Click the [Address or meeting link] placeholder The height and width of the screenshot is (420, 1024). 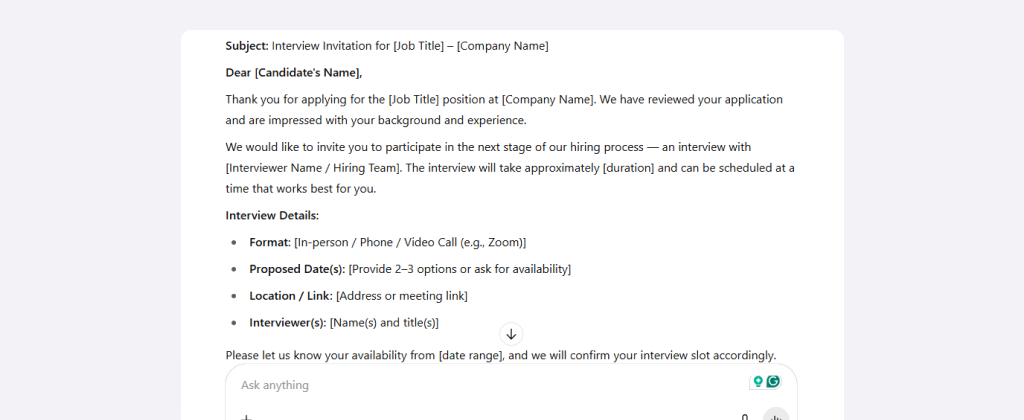402,296
